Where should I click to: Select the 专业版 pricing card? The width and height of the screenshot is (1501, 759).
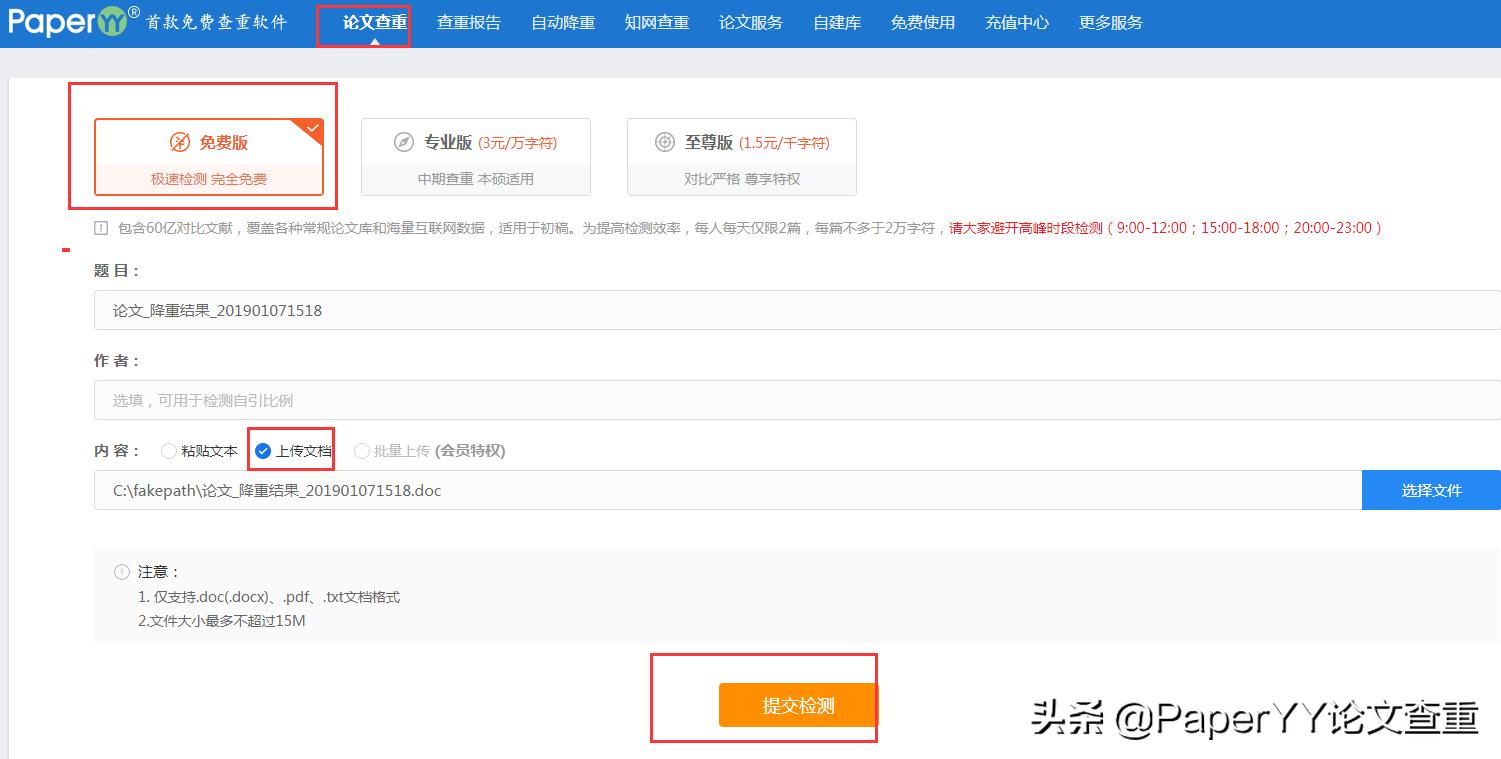475,156
